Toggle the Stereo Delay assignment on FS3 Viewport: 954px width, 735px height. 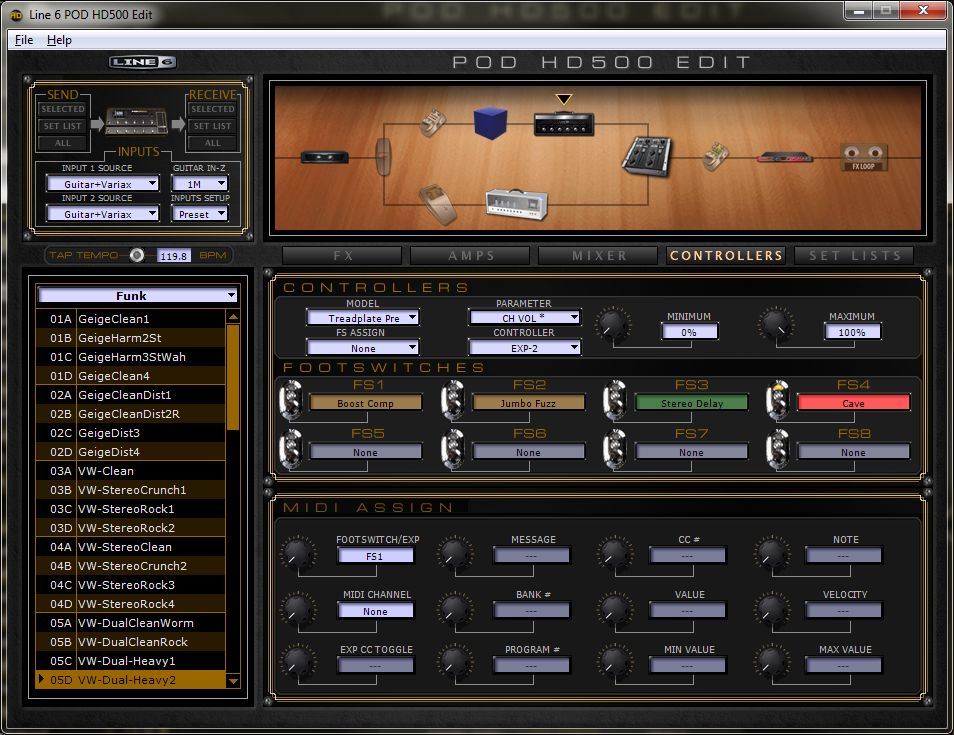(x=692, y=403)
